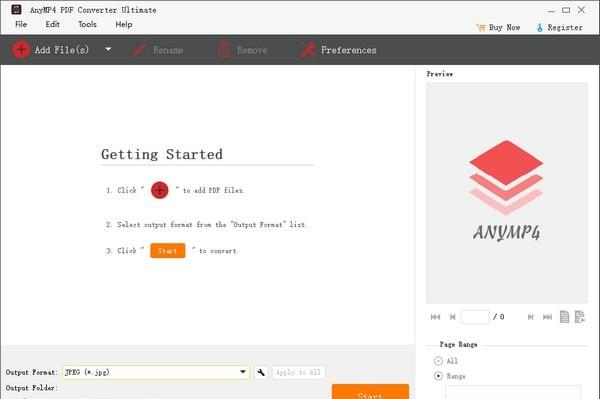Click the Buy Now cart link
This screenshot has height=399, width=600.
[498, 28]
